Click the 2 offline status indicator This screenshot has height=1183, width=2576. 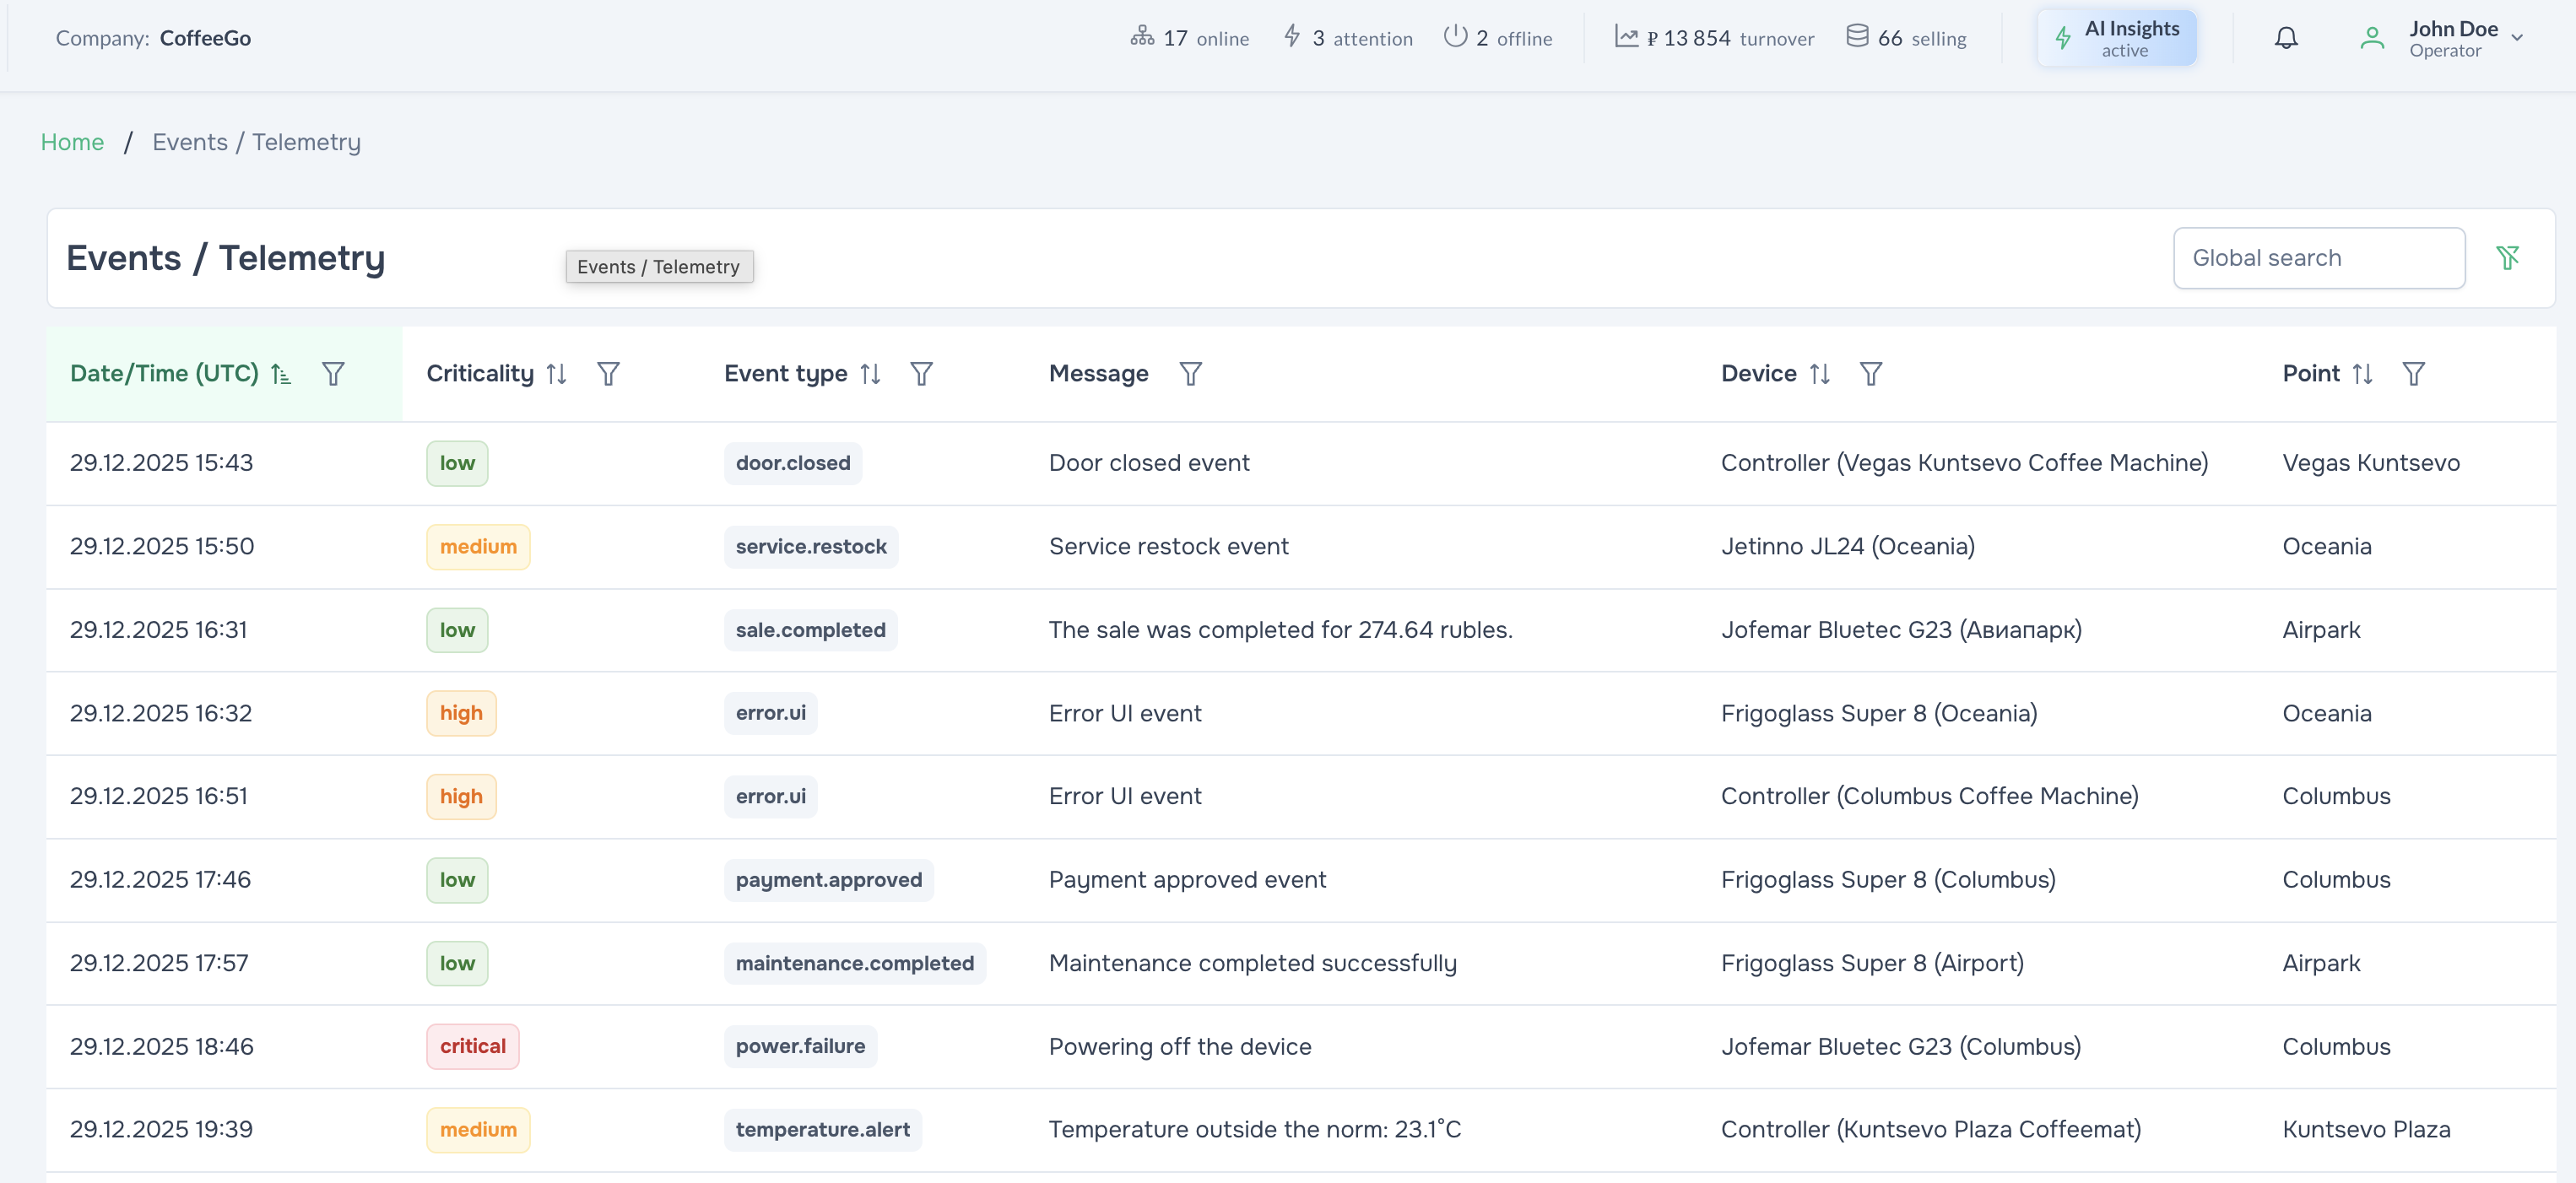1497,38
